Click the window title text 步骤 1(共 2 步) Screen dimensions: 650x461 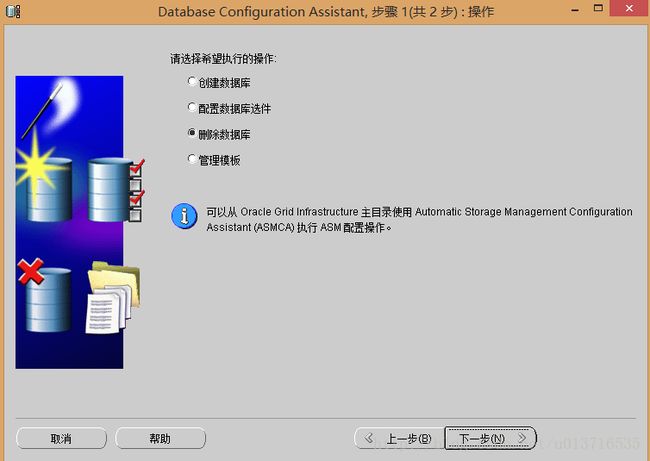tap(414, 12)
